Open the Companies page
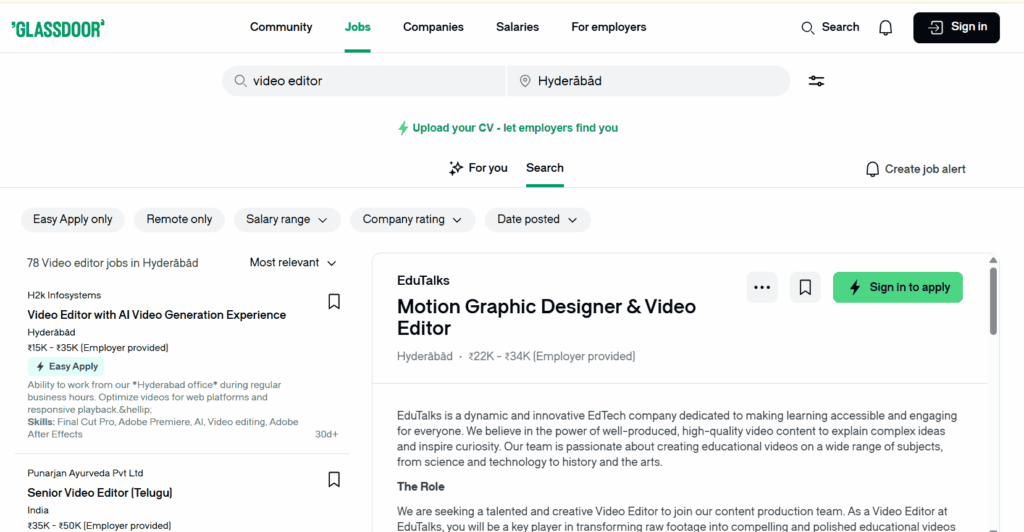Screen dimensions: 1024x532 tap(433, 27)
